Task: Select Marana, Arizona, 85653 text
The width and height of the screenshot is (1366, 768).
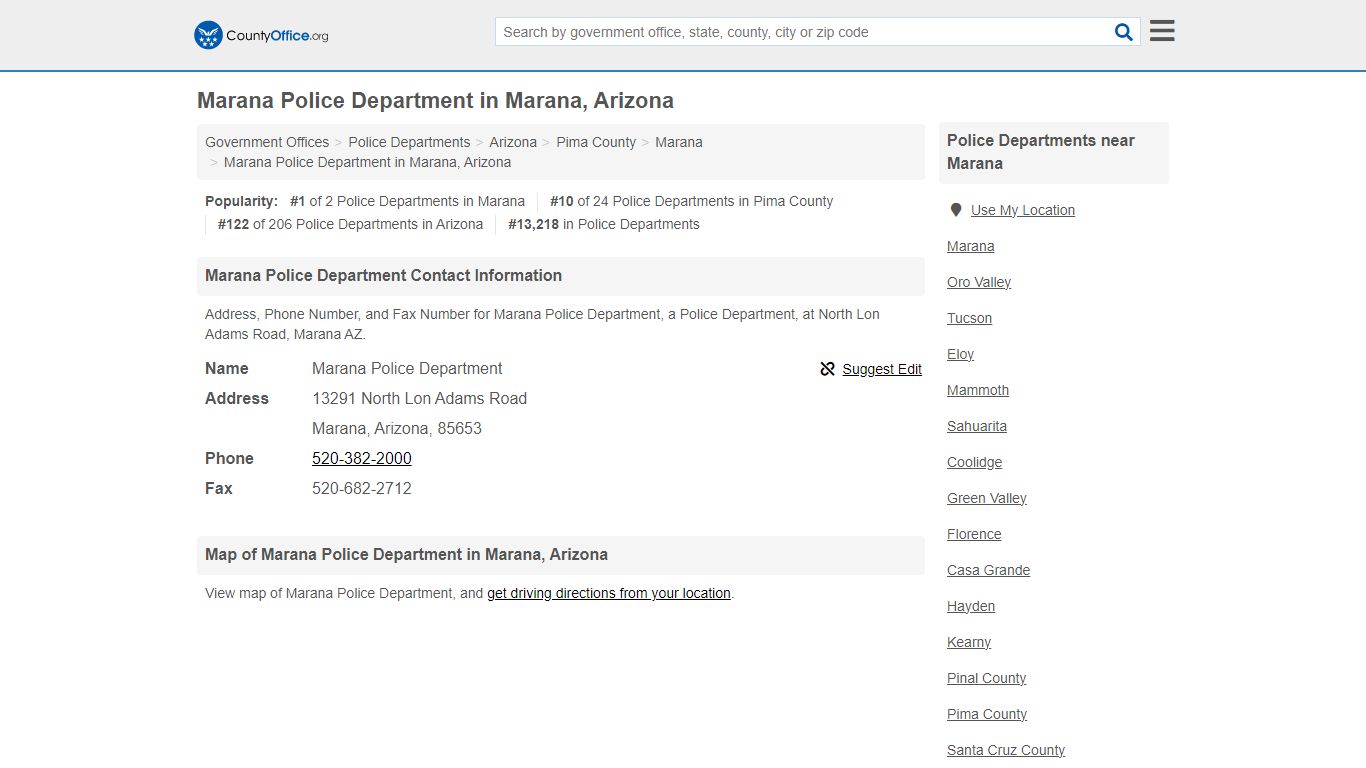Action: click(397, 428)
